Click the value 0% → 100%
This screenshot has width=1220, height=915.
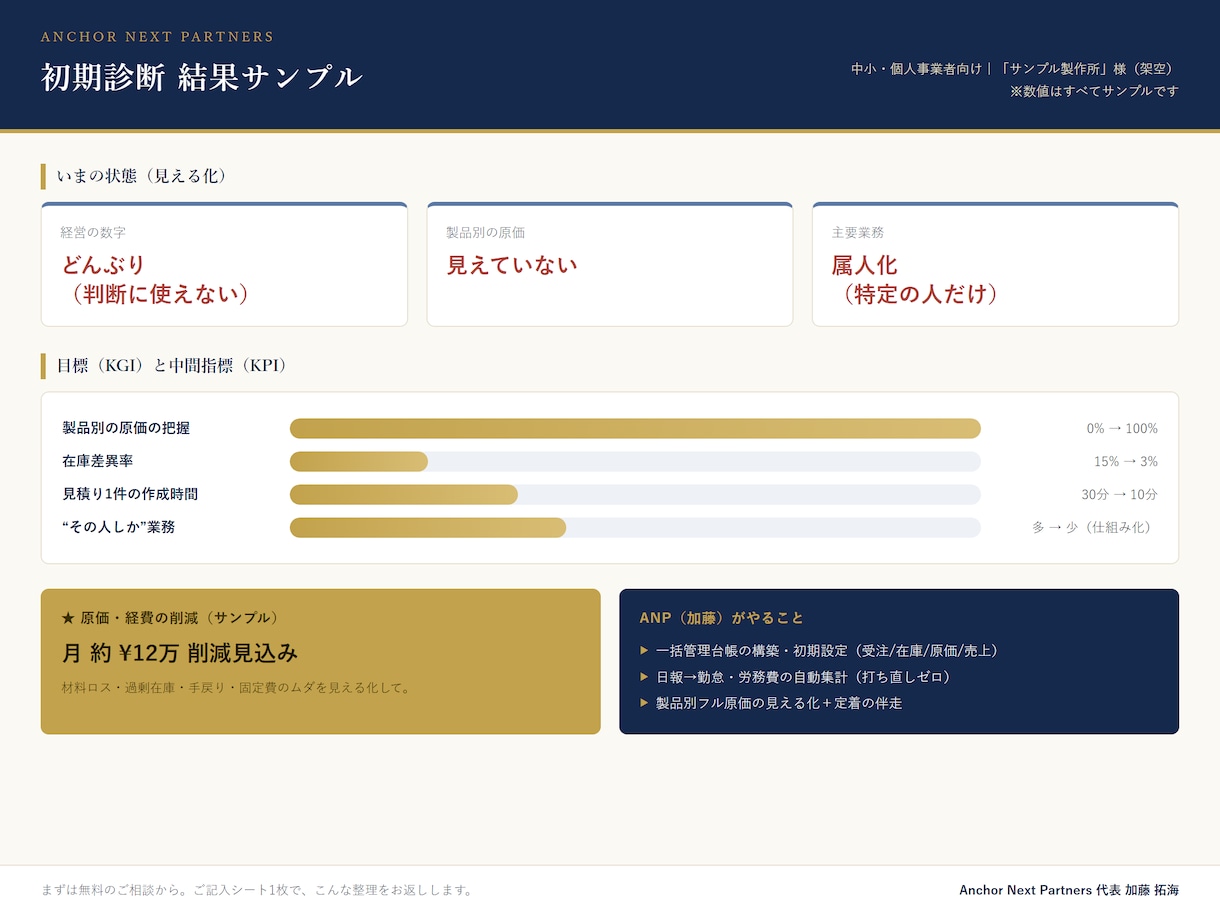[x=1122, y=428]
